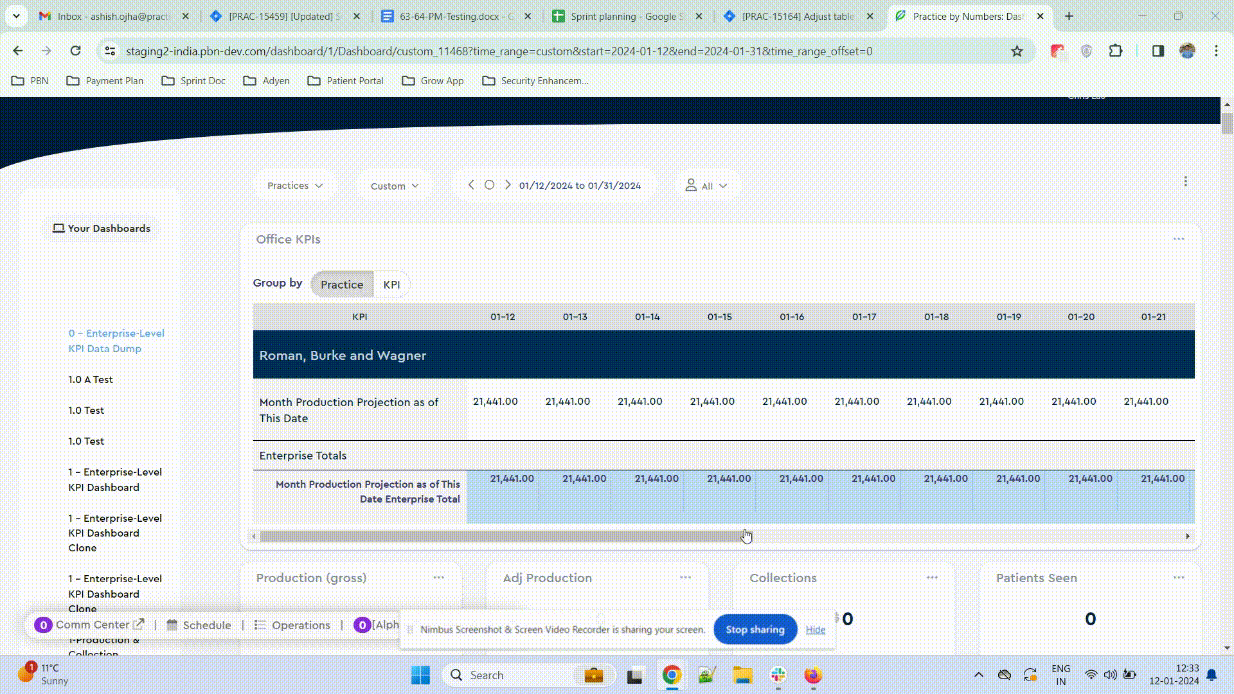Click the Roman, Burke and Wagner row

click(724, 355)
